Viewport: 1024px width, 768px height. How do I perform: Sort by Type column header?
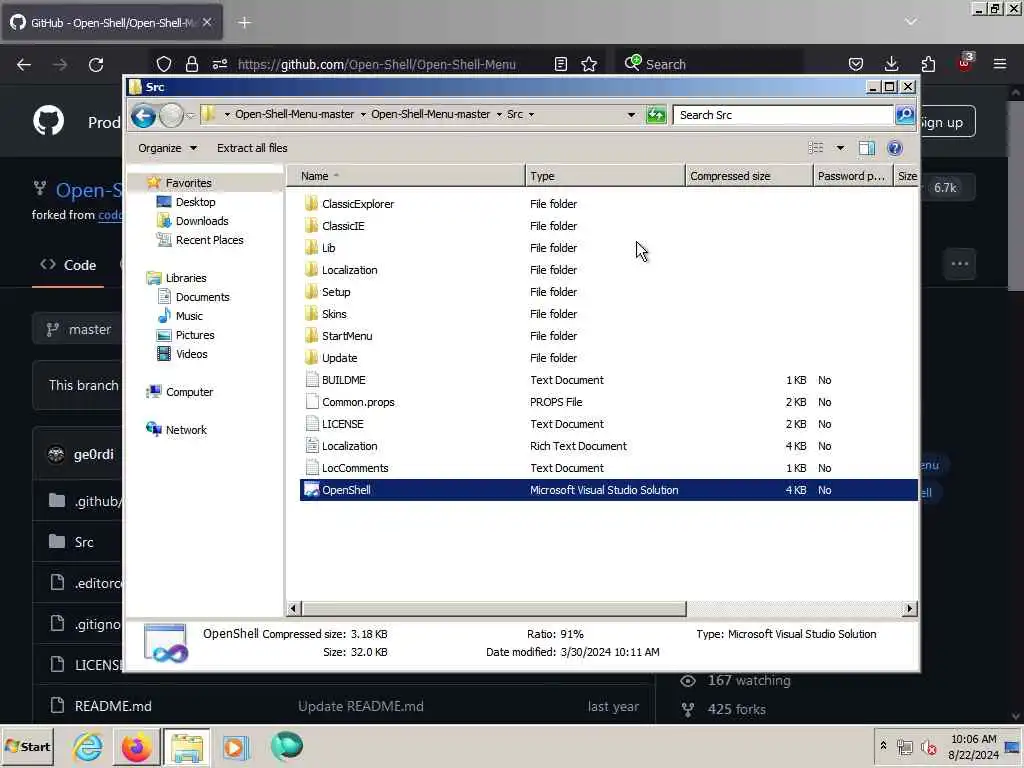(x=605, y=176)
